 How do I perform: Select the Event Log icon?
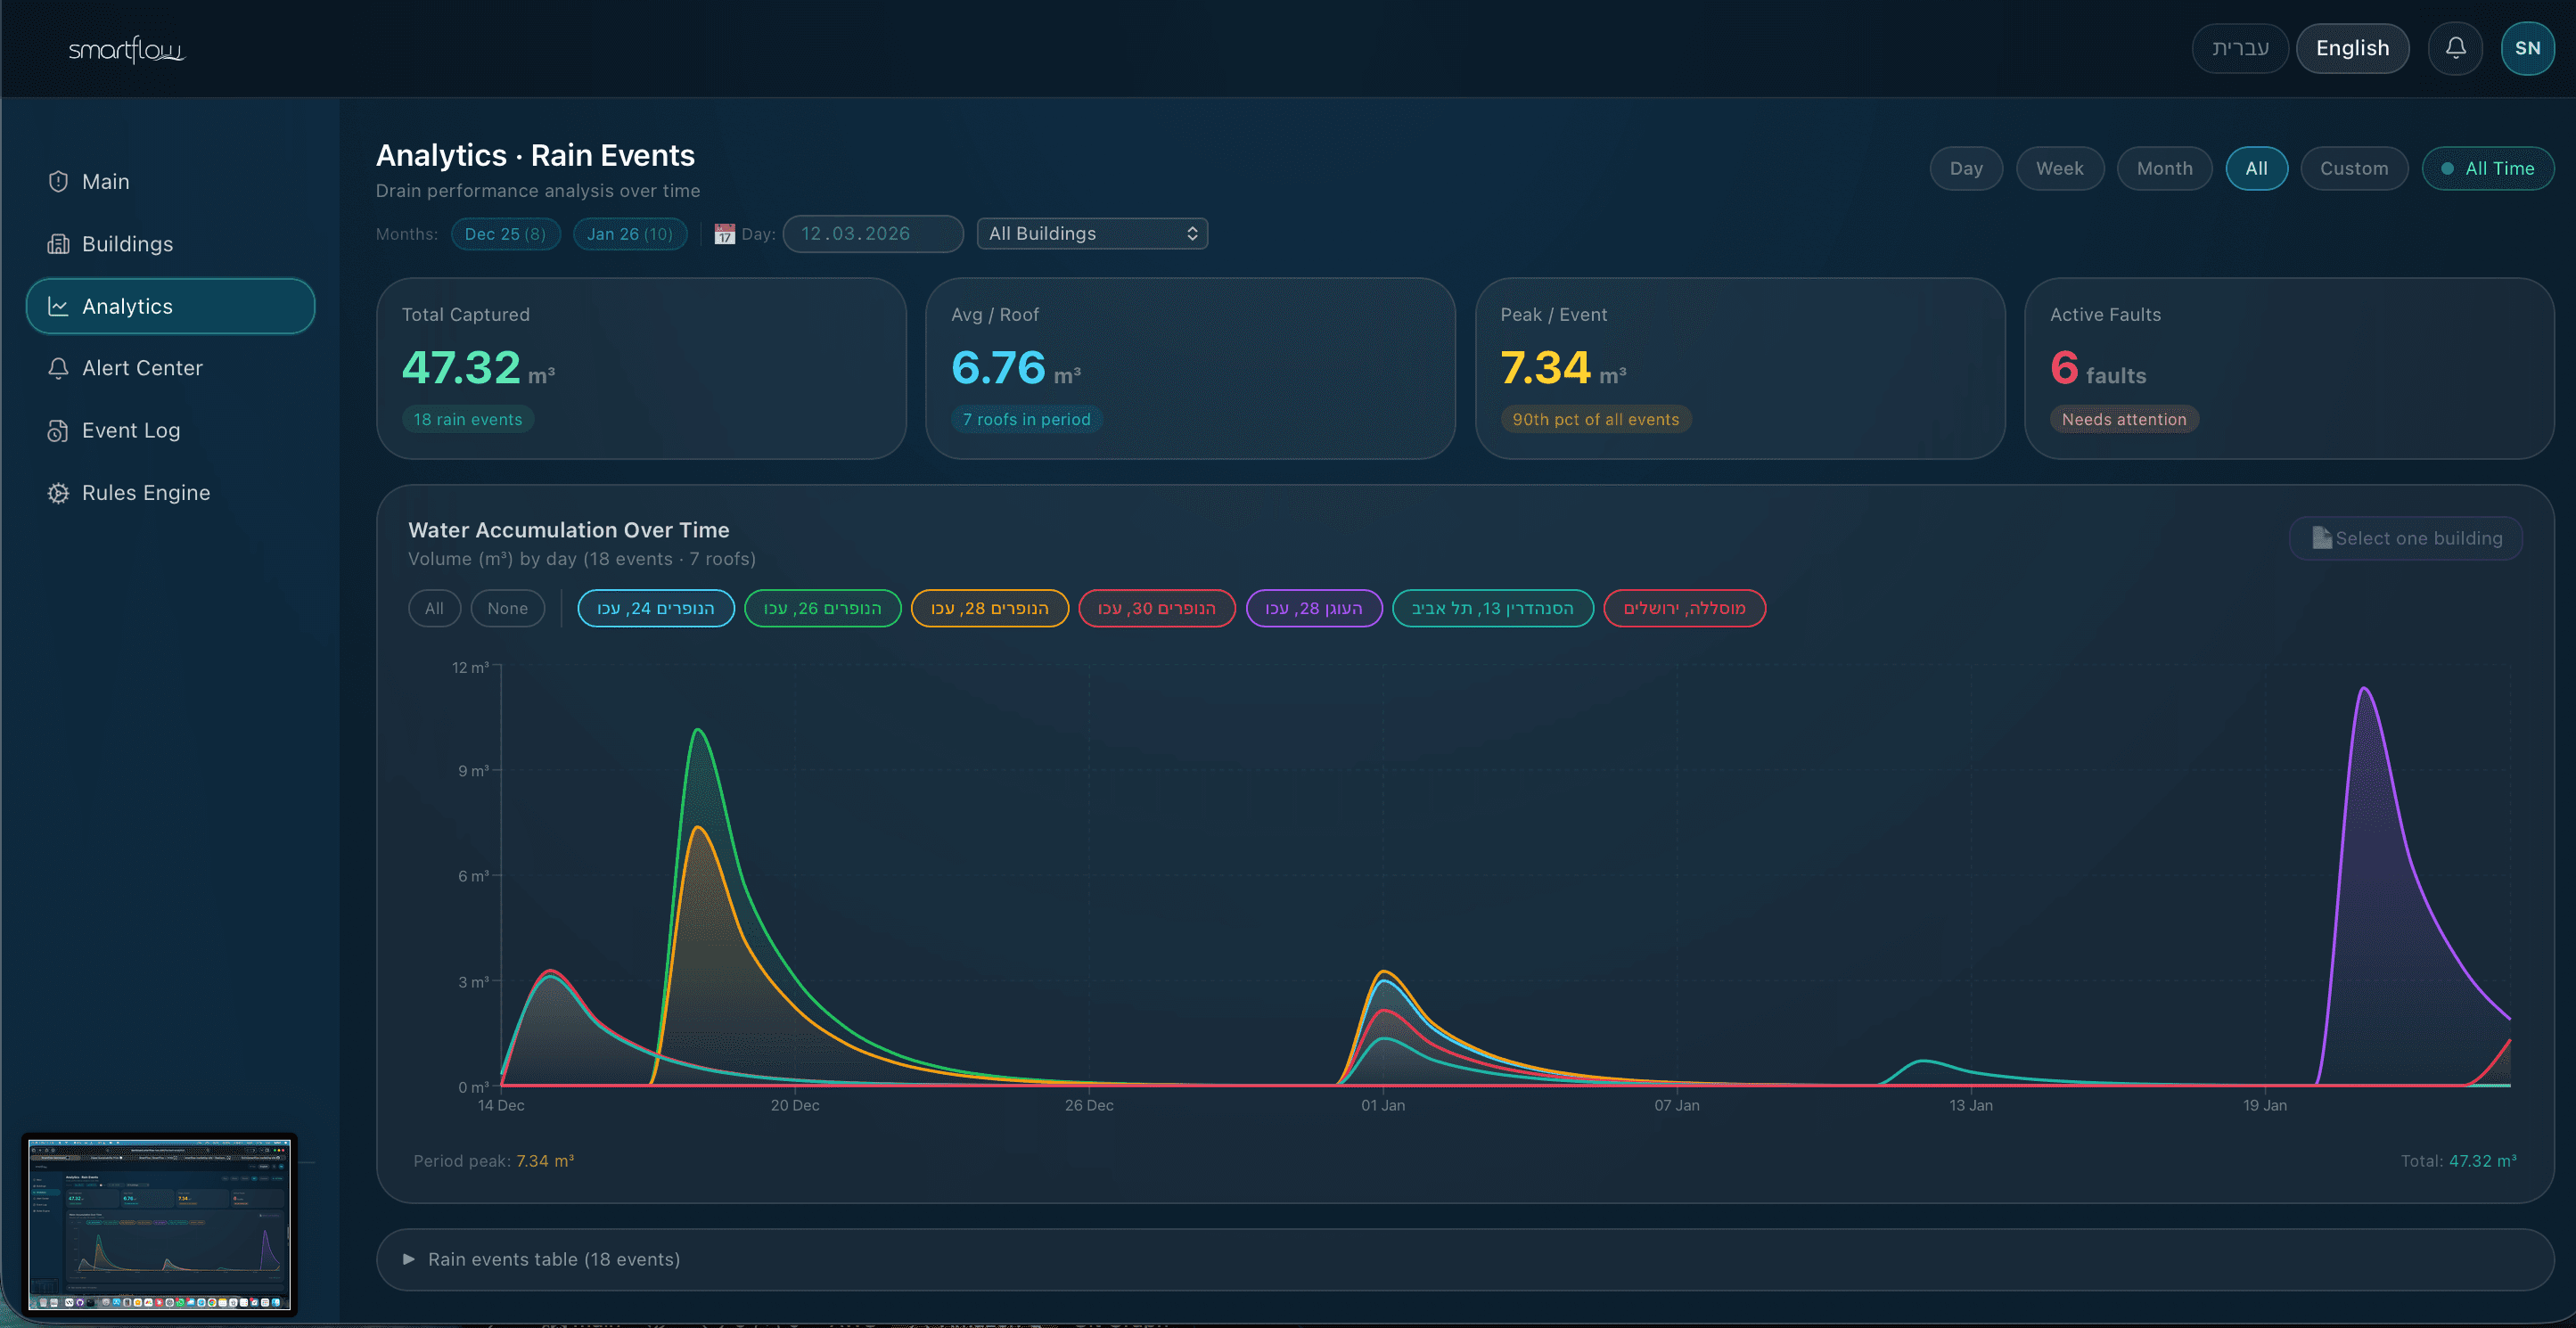coord(59,430)
